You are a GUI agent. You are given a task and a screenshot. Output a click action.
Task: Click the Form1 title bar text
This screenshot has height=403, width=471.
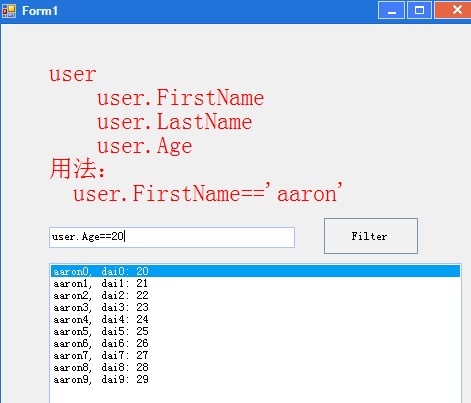click(x=40, y=11)
